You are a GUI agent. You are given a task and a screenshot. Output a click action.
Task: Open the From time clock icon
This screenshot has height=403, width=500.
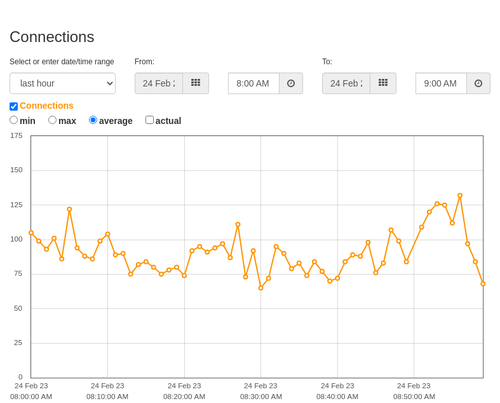point(291,83)
